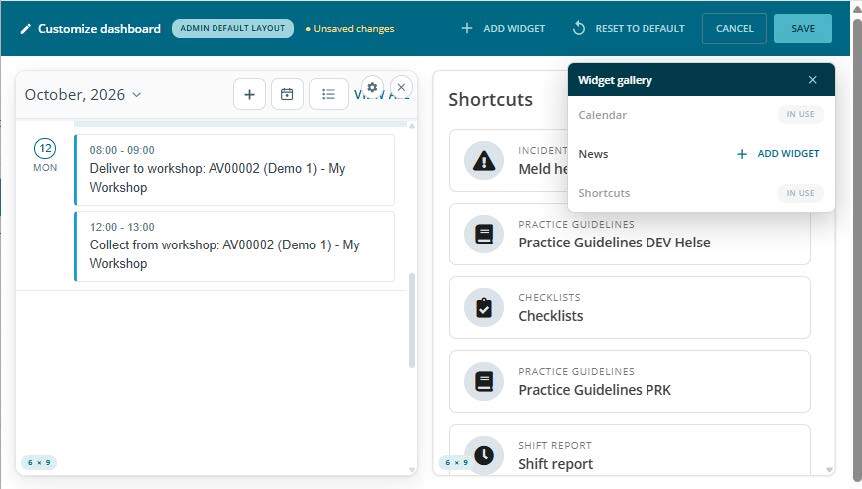The height and width of the screenshot is (489, 862).
Task: Open the Shift report shortcut
Action: [x=629, y=451]
